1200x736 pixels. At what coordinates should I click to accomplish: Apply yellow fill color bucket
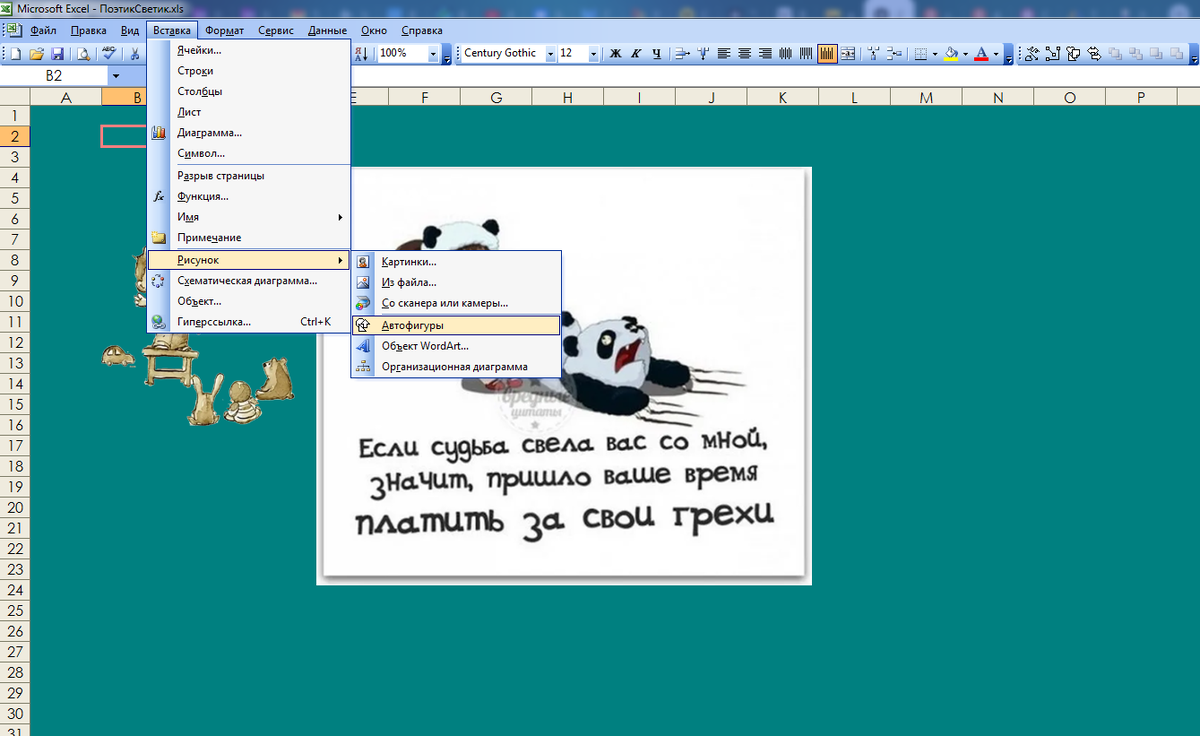click(951, 53)
